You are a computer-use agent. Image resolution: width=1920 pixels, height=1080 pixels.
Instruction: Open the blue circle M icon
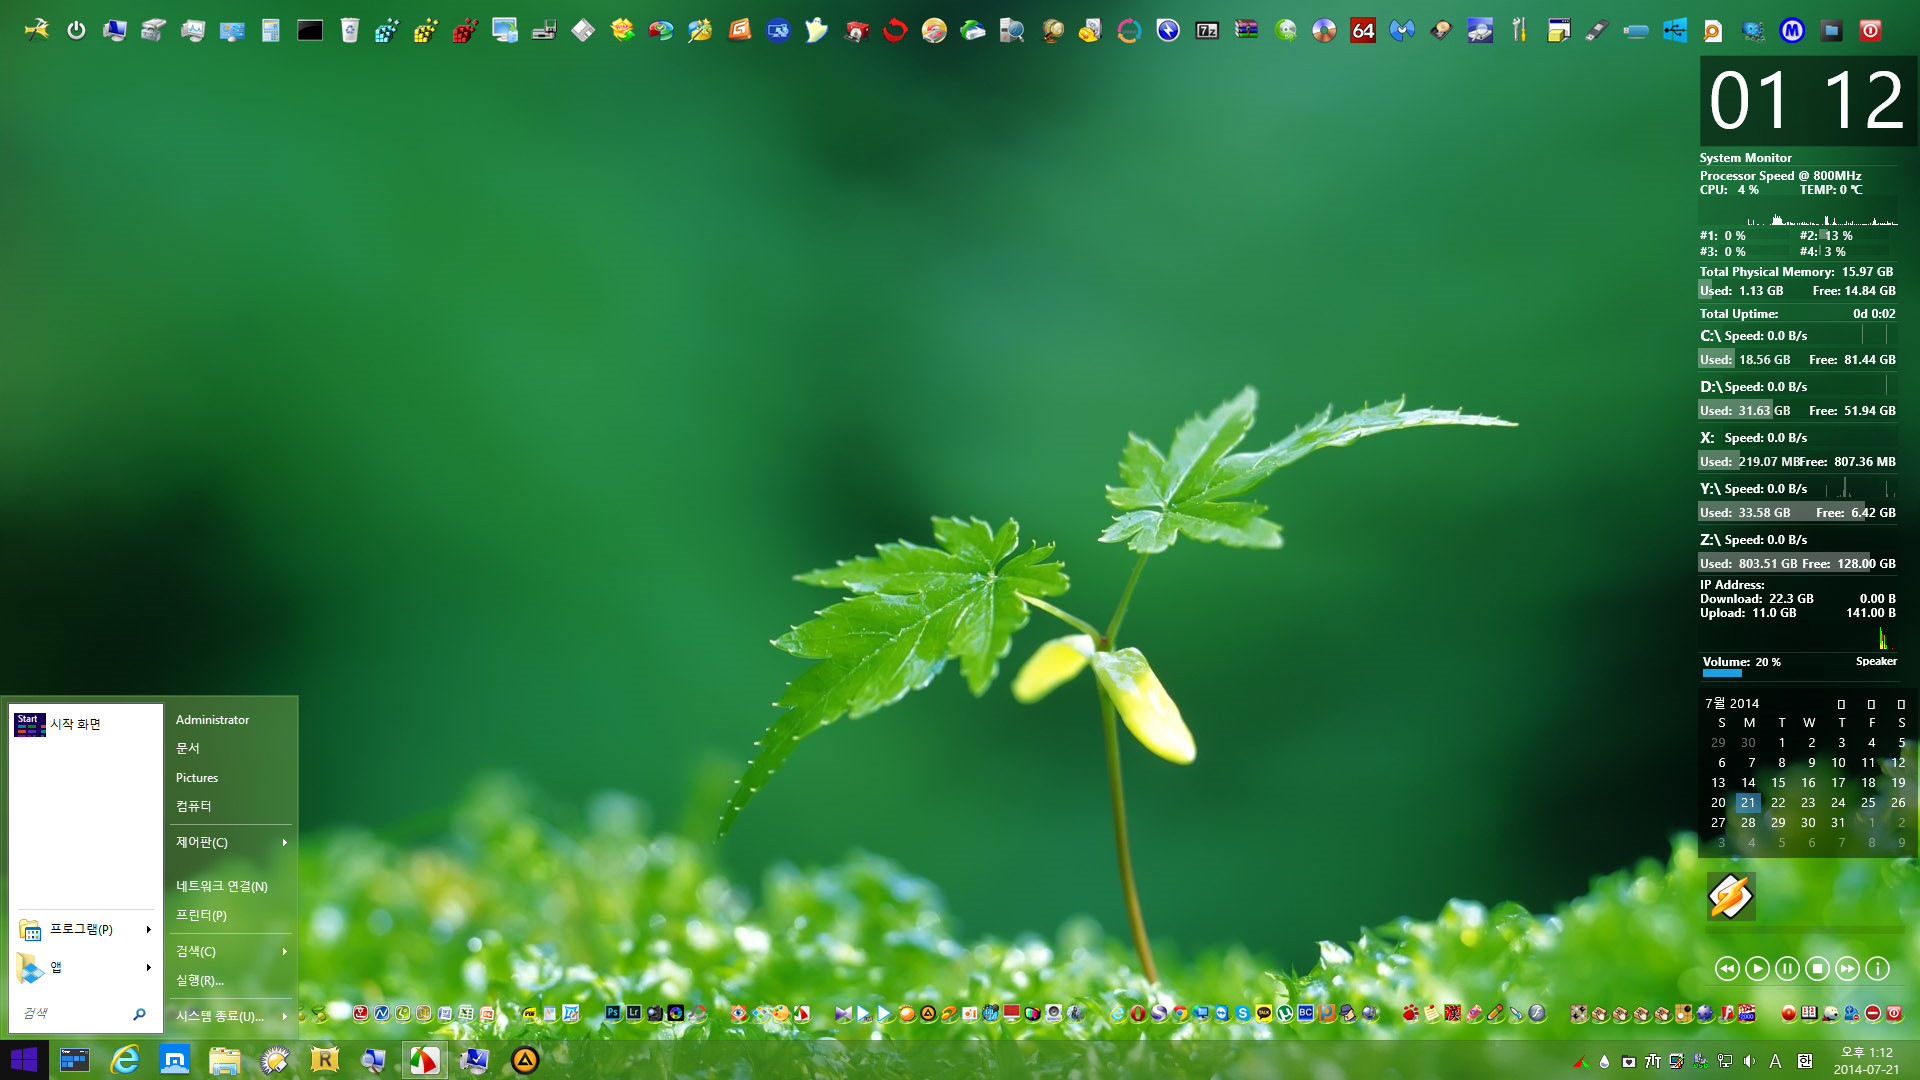coord(1792,30)
